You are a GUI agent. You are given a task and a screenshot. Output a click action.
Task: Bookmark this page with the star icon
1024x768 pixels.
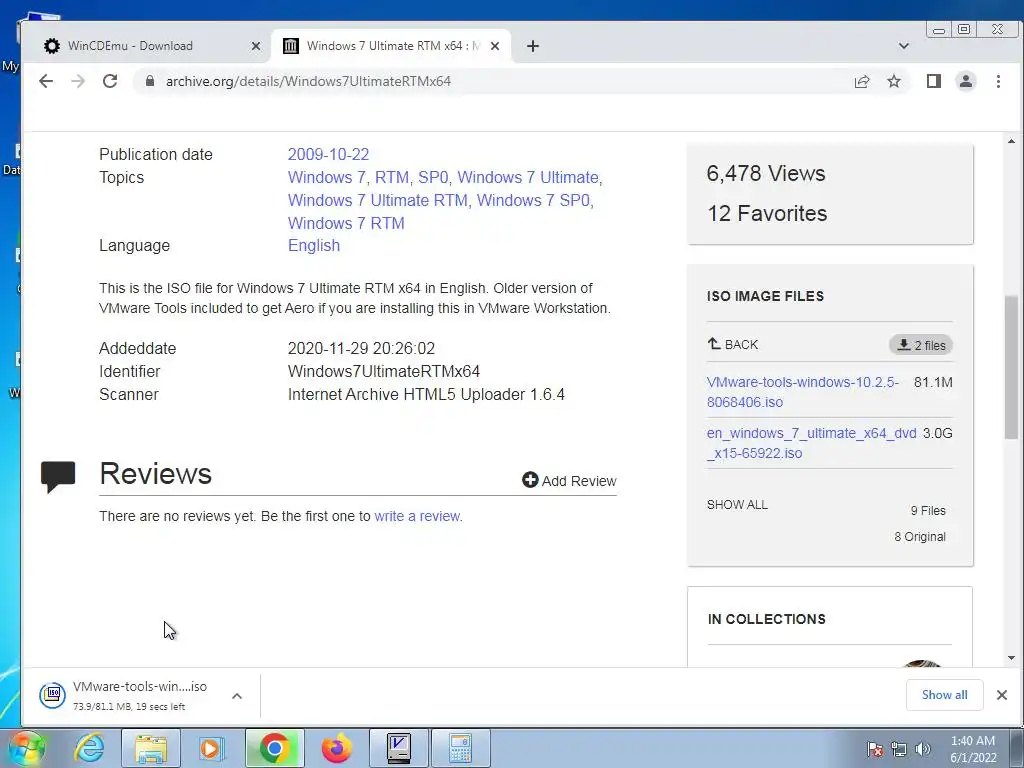pos(894,81)
